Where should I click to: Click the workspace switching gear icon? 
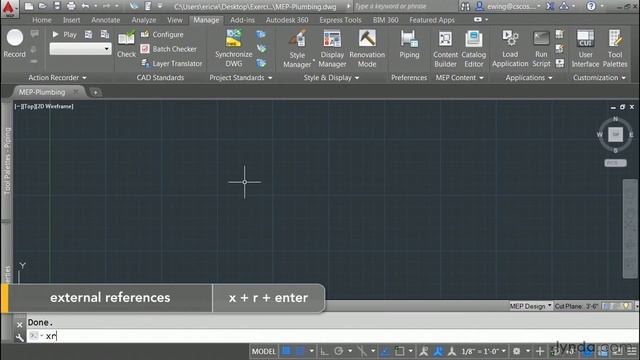516,351
